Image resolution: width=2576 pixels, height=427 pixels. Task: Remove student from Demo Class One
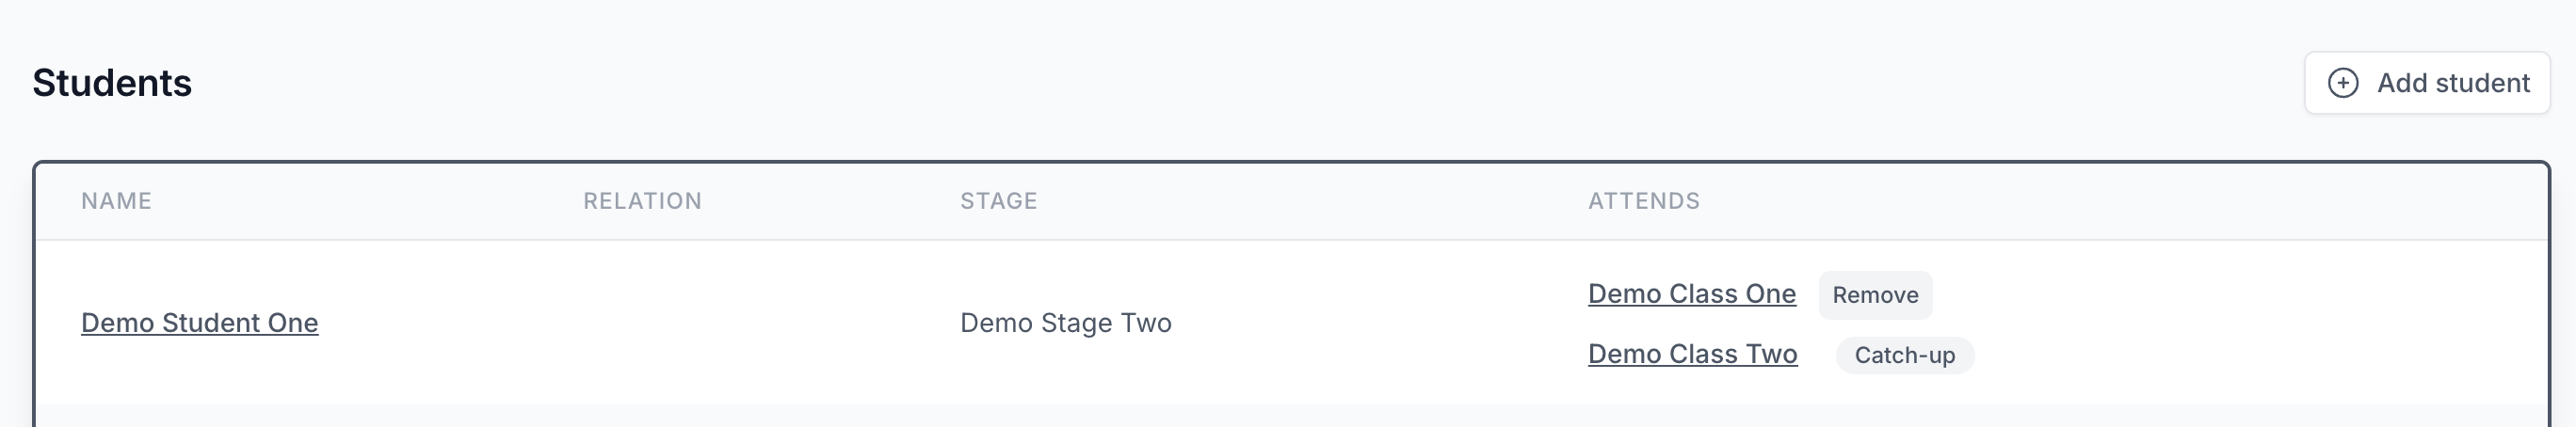pyautogui.click(x=1874, y=295)
